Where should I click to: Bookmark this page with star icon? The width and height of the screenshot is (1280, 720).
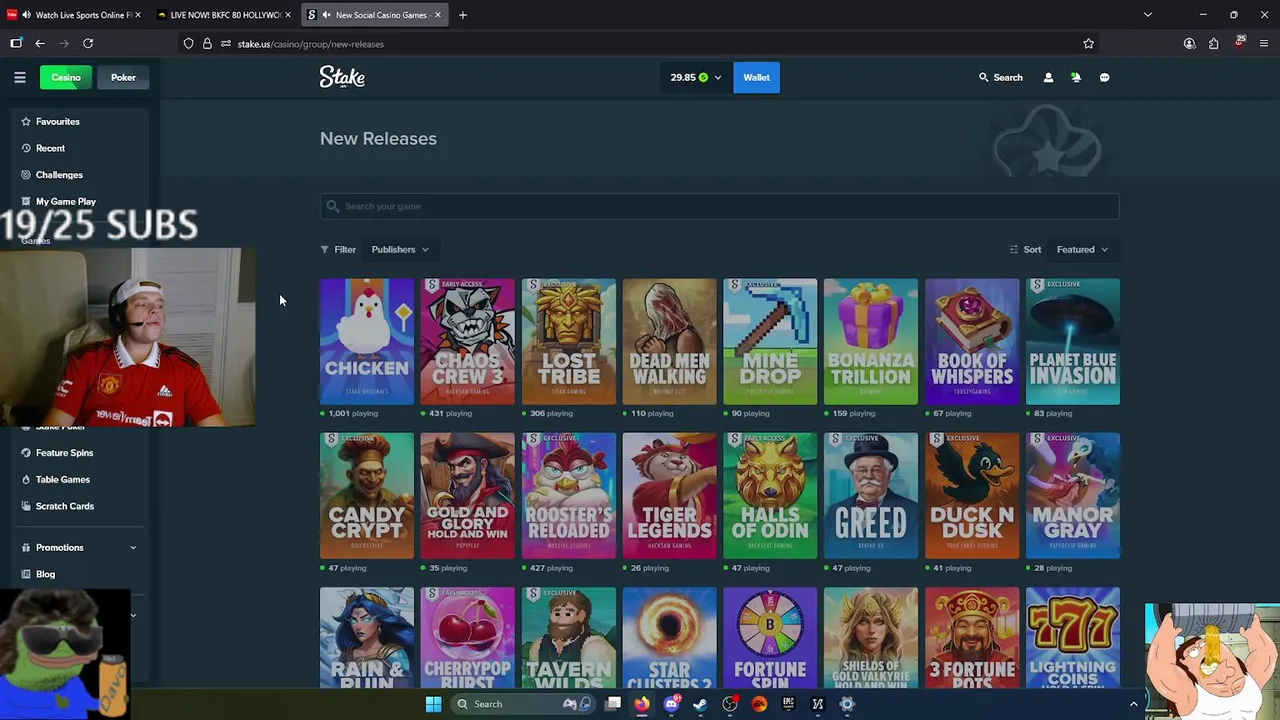pyautogui.click(x=1088, y=43)
